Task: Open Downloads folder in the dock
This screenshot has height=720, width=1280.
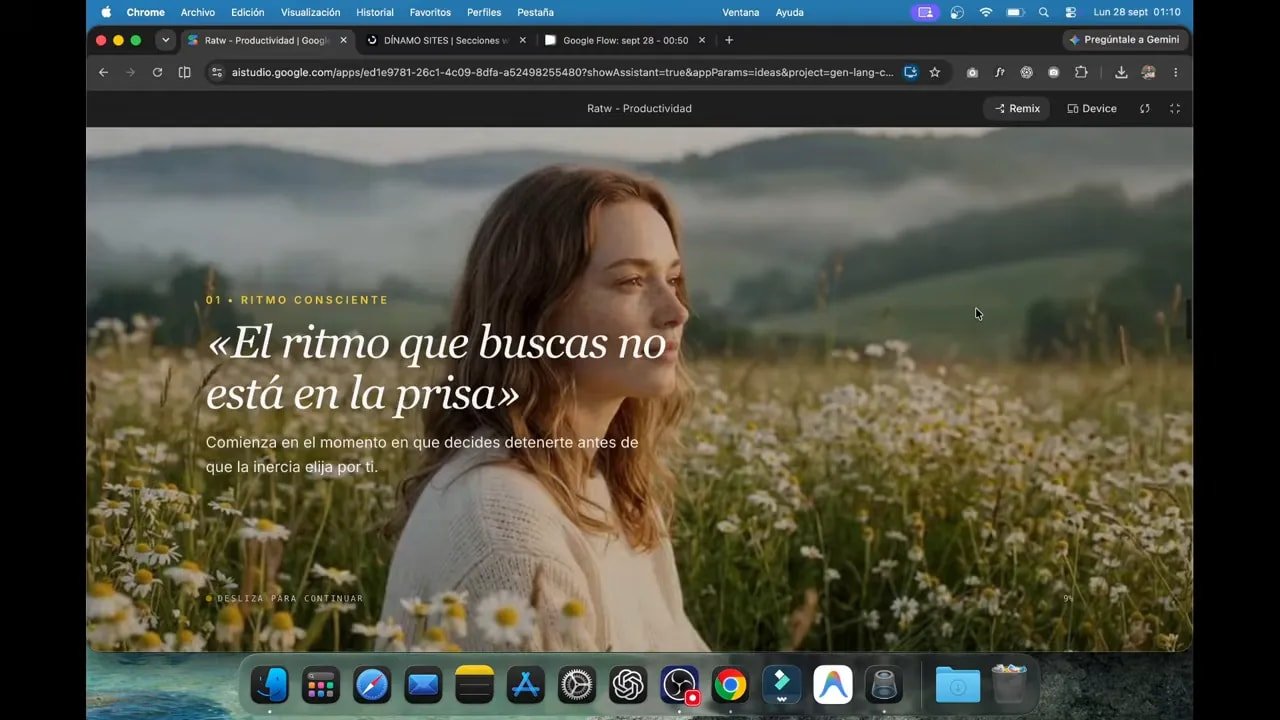Action: pos(958,685)
